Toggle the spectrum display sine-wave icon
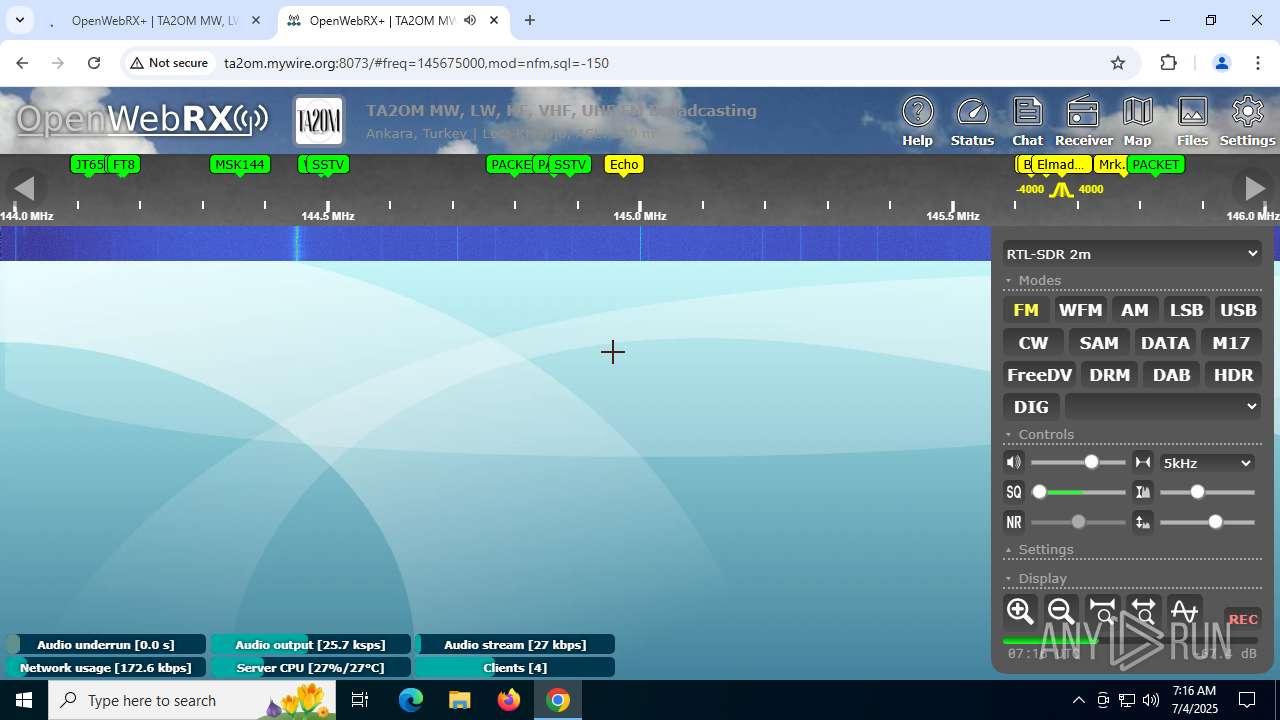The width and height of the screenshot is (1280, 720). tap(1184, 611)
